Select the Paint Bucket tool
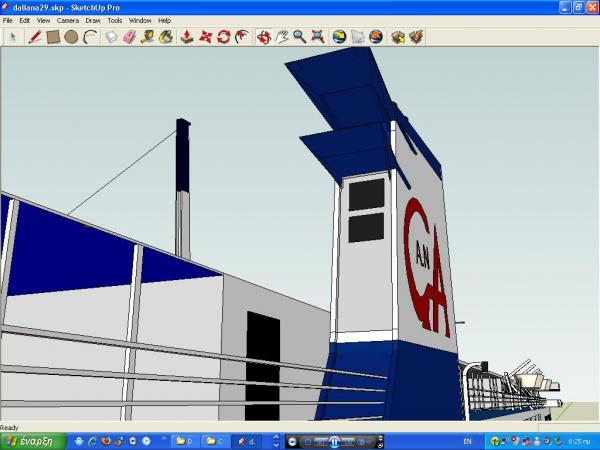Viewport: 600px width, 450px height. tap(166, 37)
